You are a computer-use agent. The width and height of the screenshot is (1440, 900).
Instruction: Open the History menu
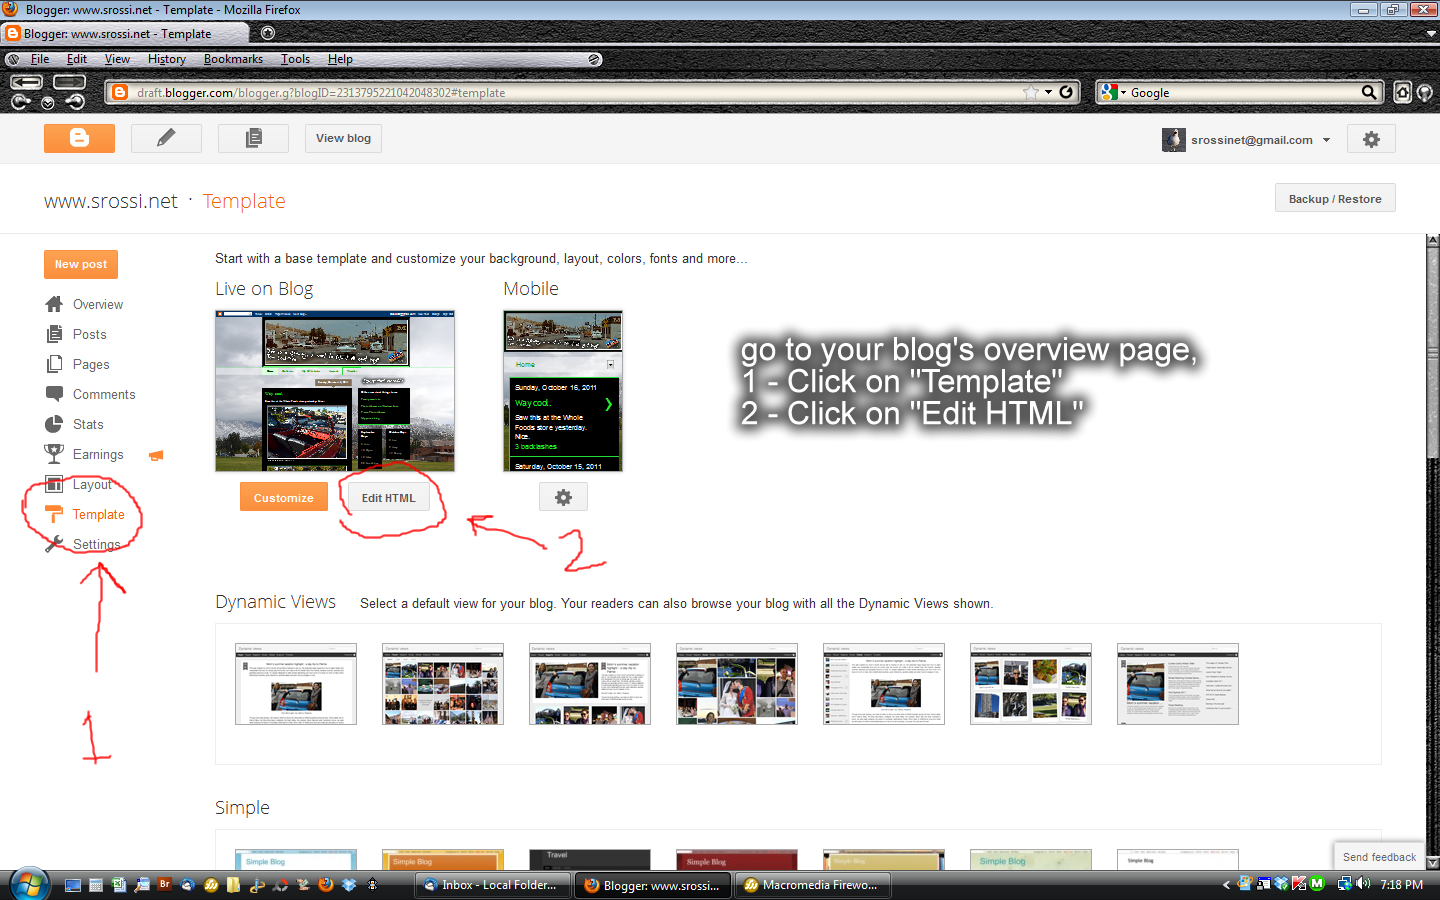167,59
